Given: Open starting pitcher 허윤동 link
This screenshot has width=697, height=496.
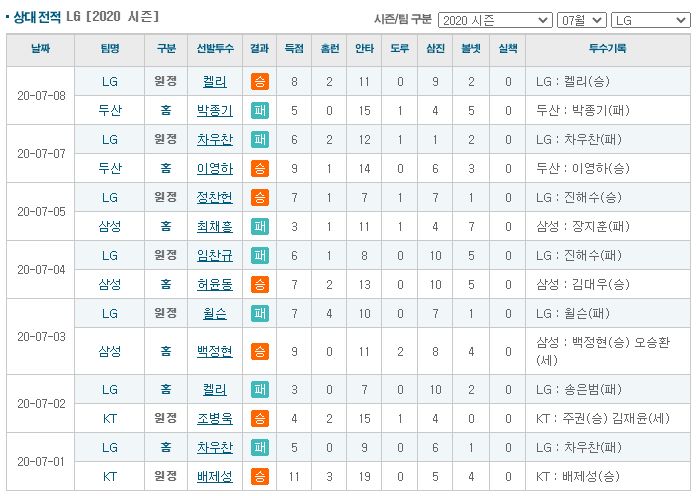Looking at the screenshot, I should pyautogui.click(x=215, y=284).
